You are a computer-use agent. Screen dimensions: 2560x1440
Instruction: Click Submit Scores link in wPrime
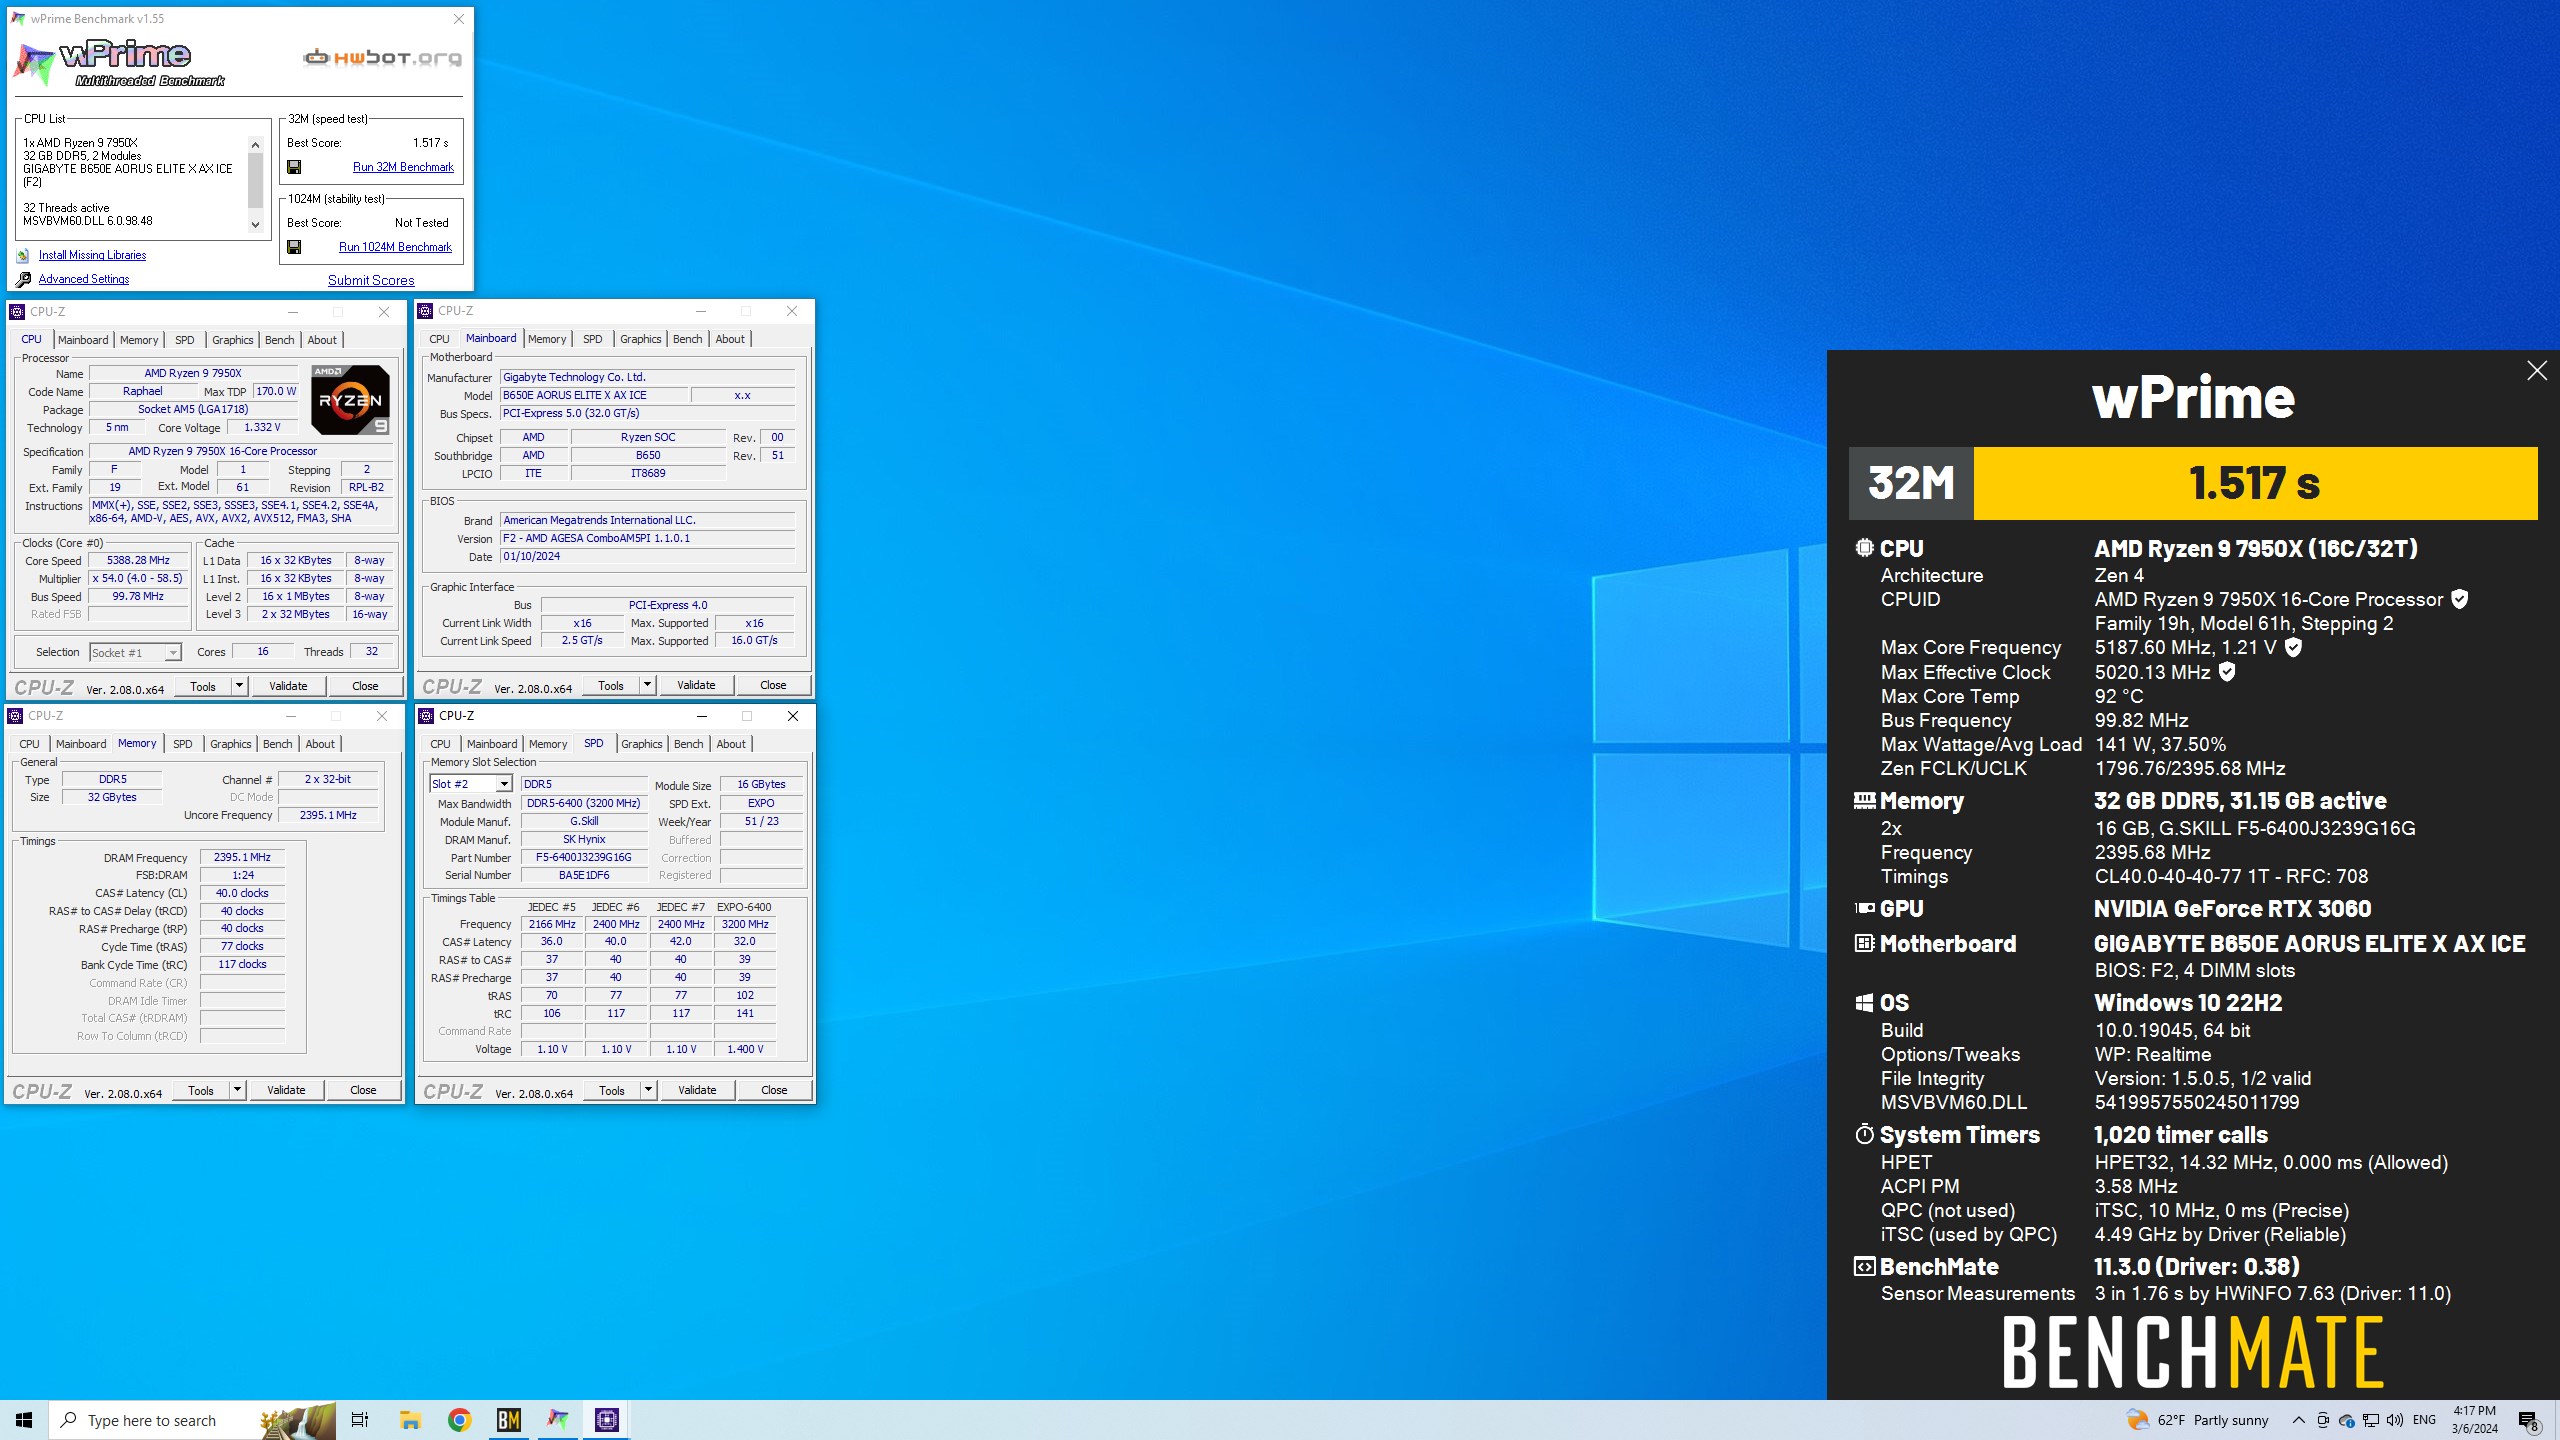coord(371,280)
